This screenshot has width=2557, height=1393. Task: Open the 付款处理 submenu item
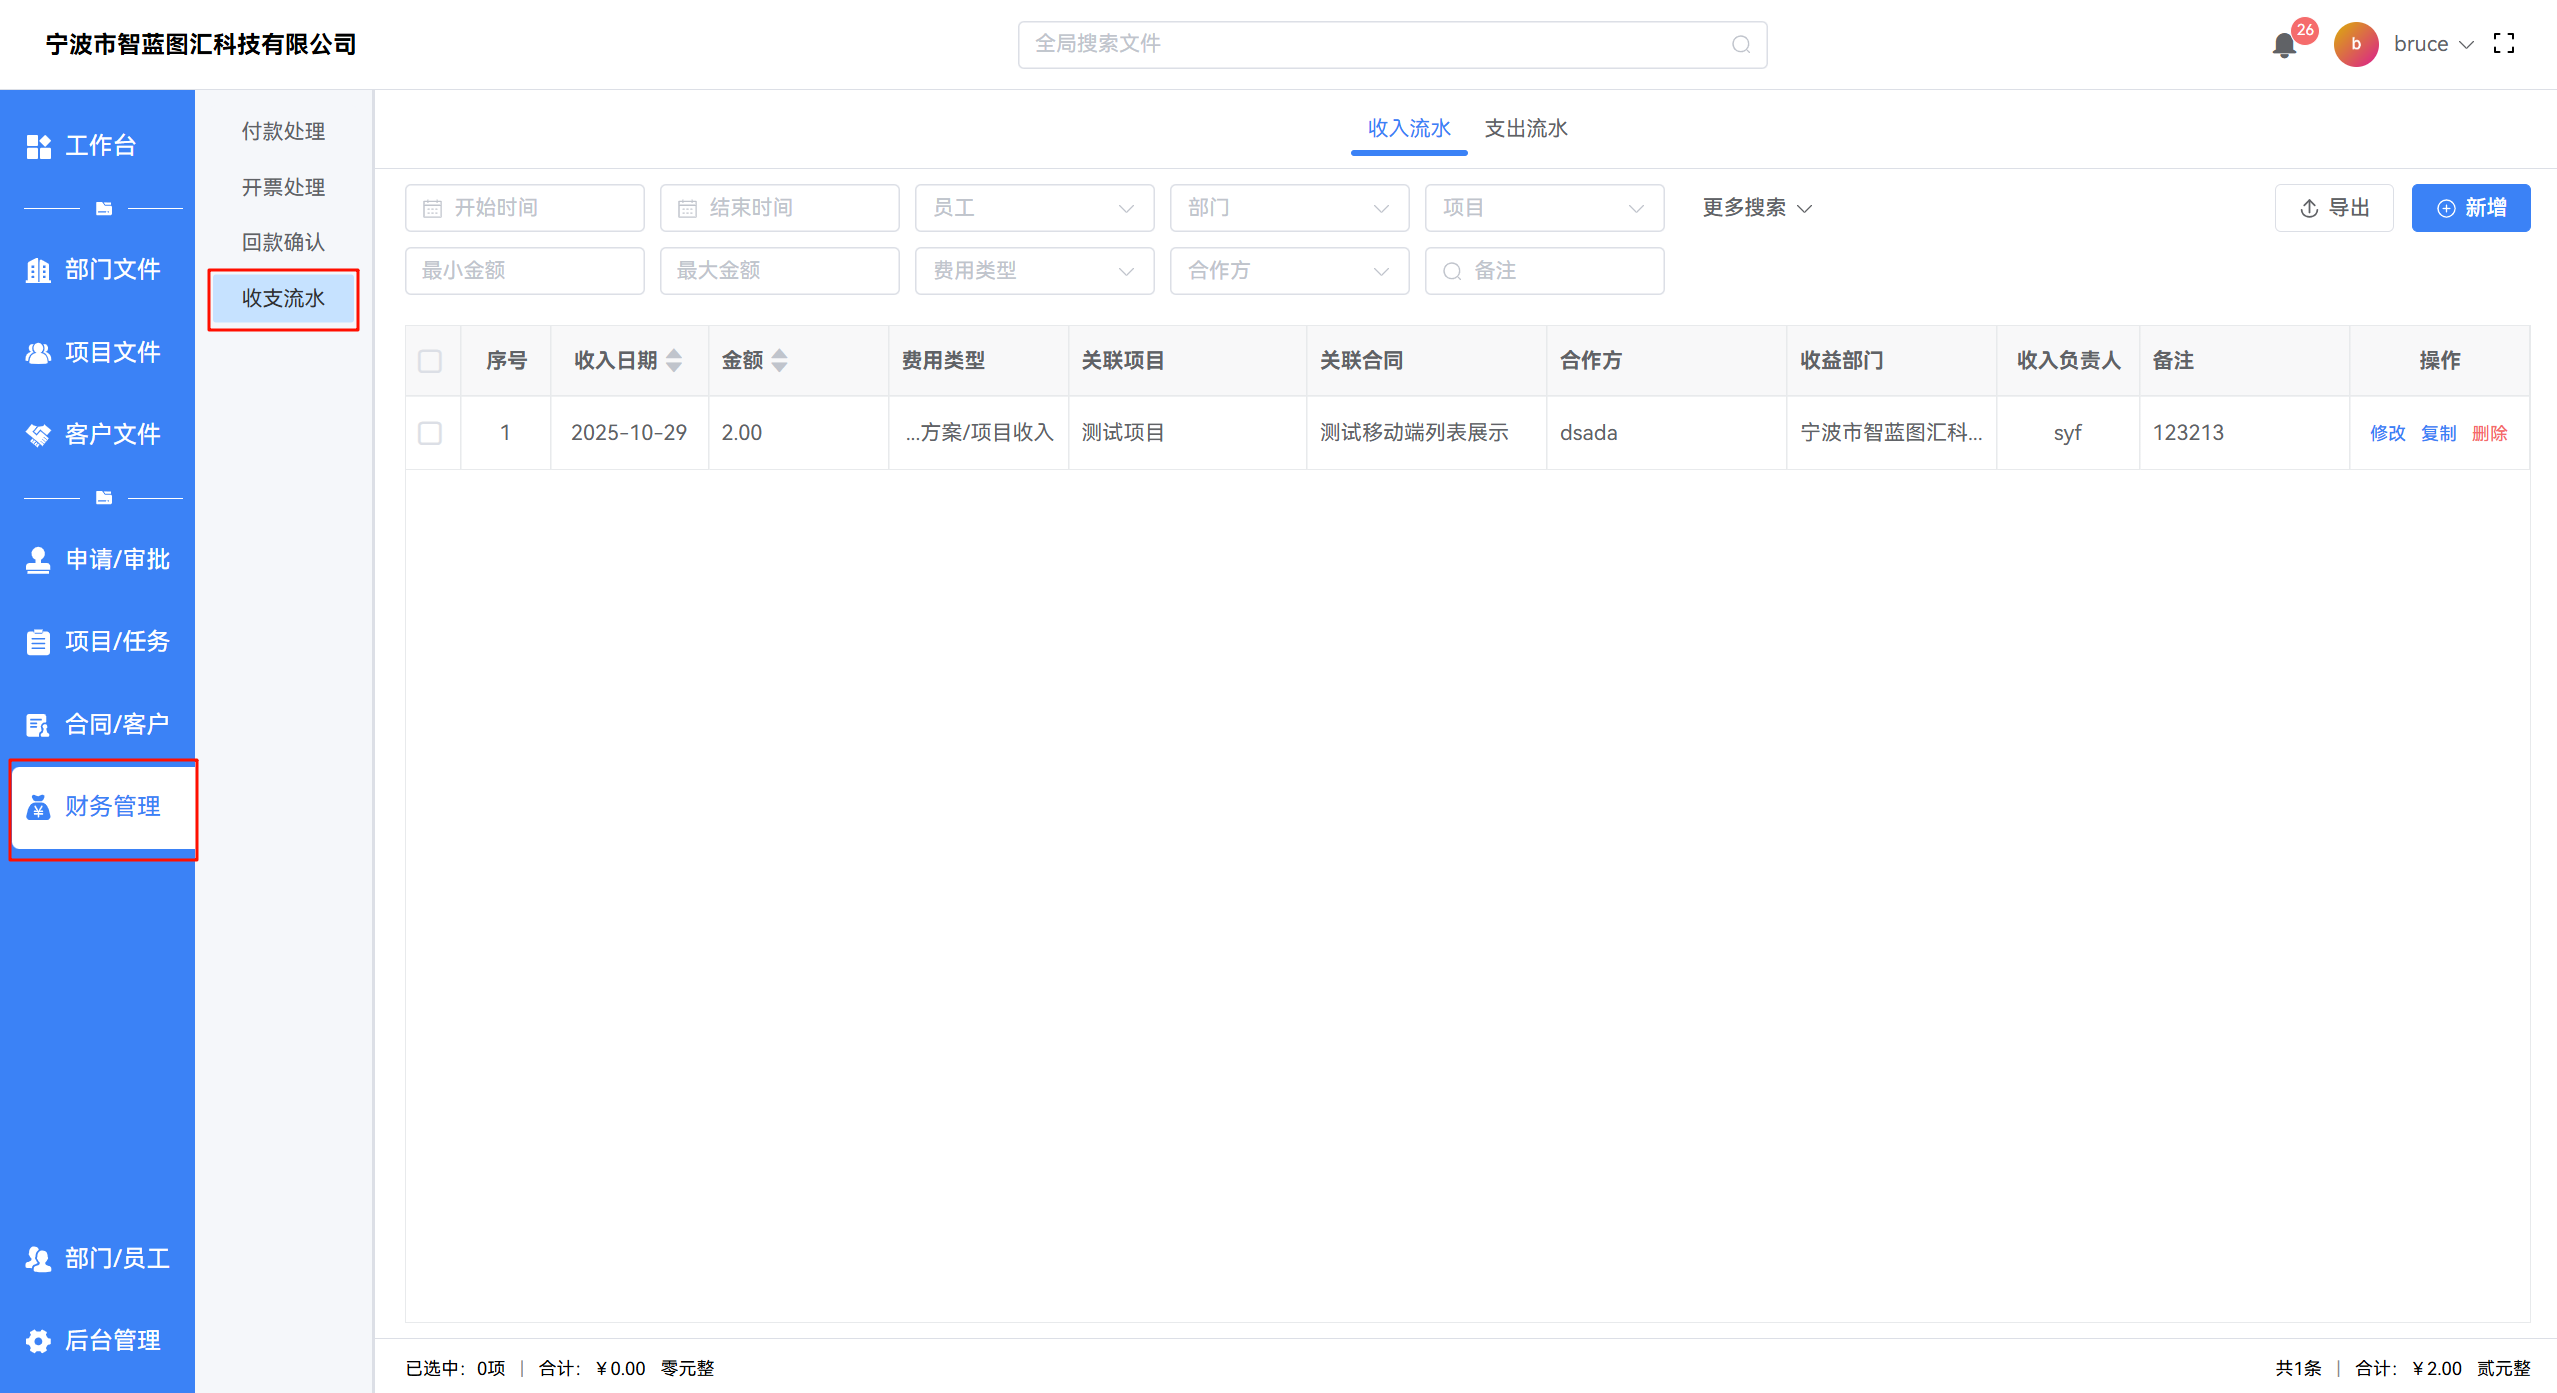click(283, 132)
